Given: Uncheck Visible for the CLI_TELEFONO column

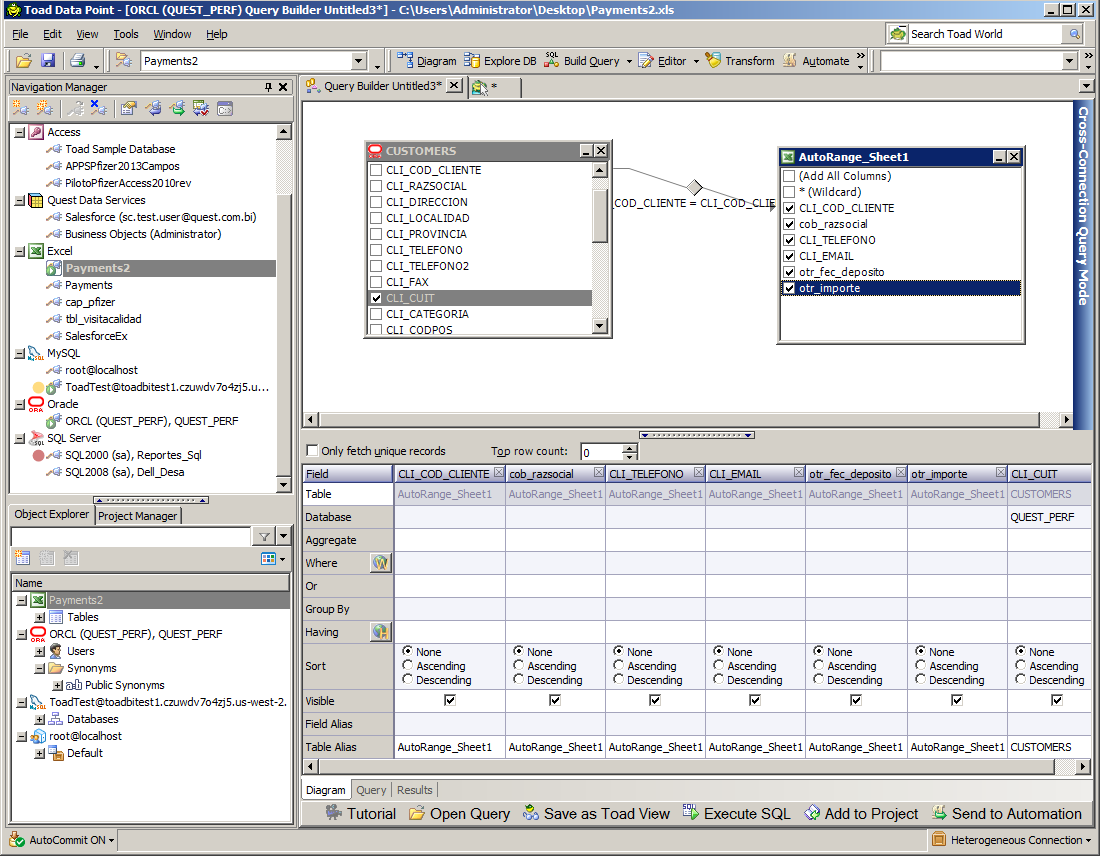Looking at the screenshot, I should 655,700.
